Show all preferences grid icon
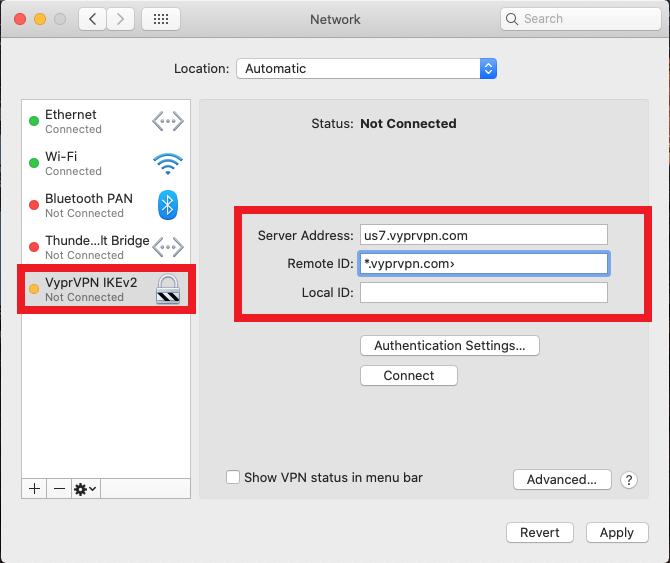The image size is (670, 563). point(161,19)
